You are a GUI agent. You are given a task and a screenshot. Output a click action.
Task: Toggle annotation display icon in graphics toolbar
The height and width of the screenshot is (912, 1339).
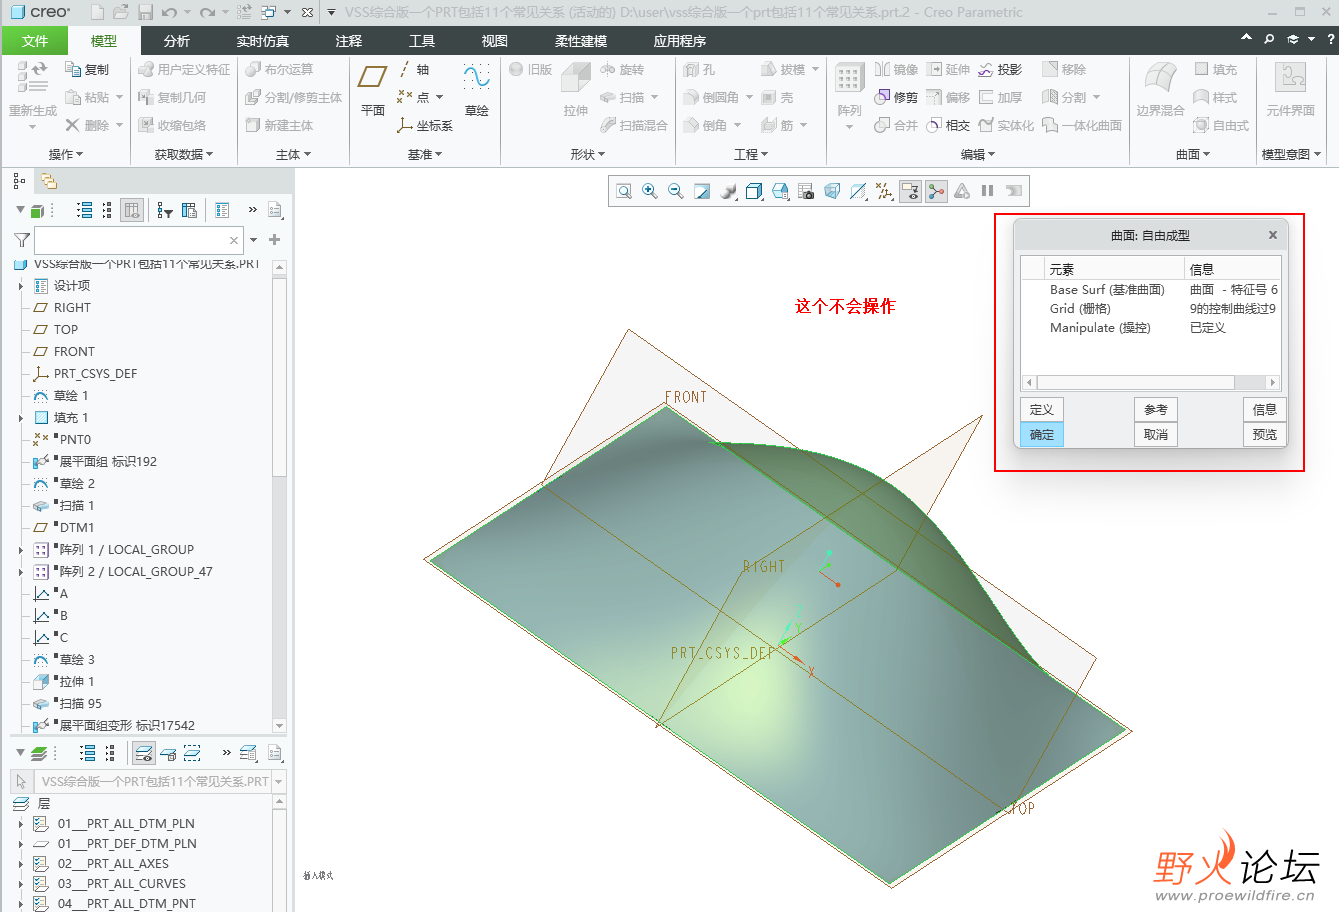coord(910,191)
